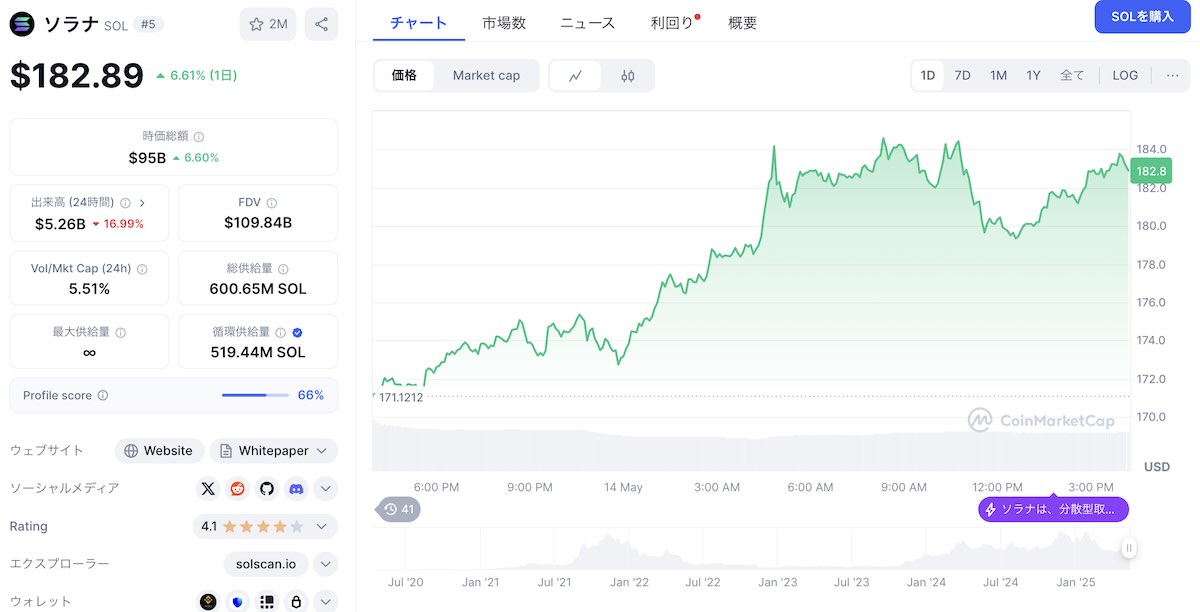Click the #5 rank badge
1200x612 pixels.
148,24
